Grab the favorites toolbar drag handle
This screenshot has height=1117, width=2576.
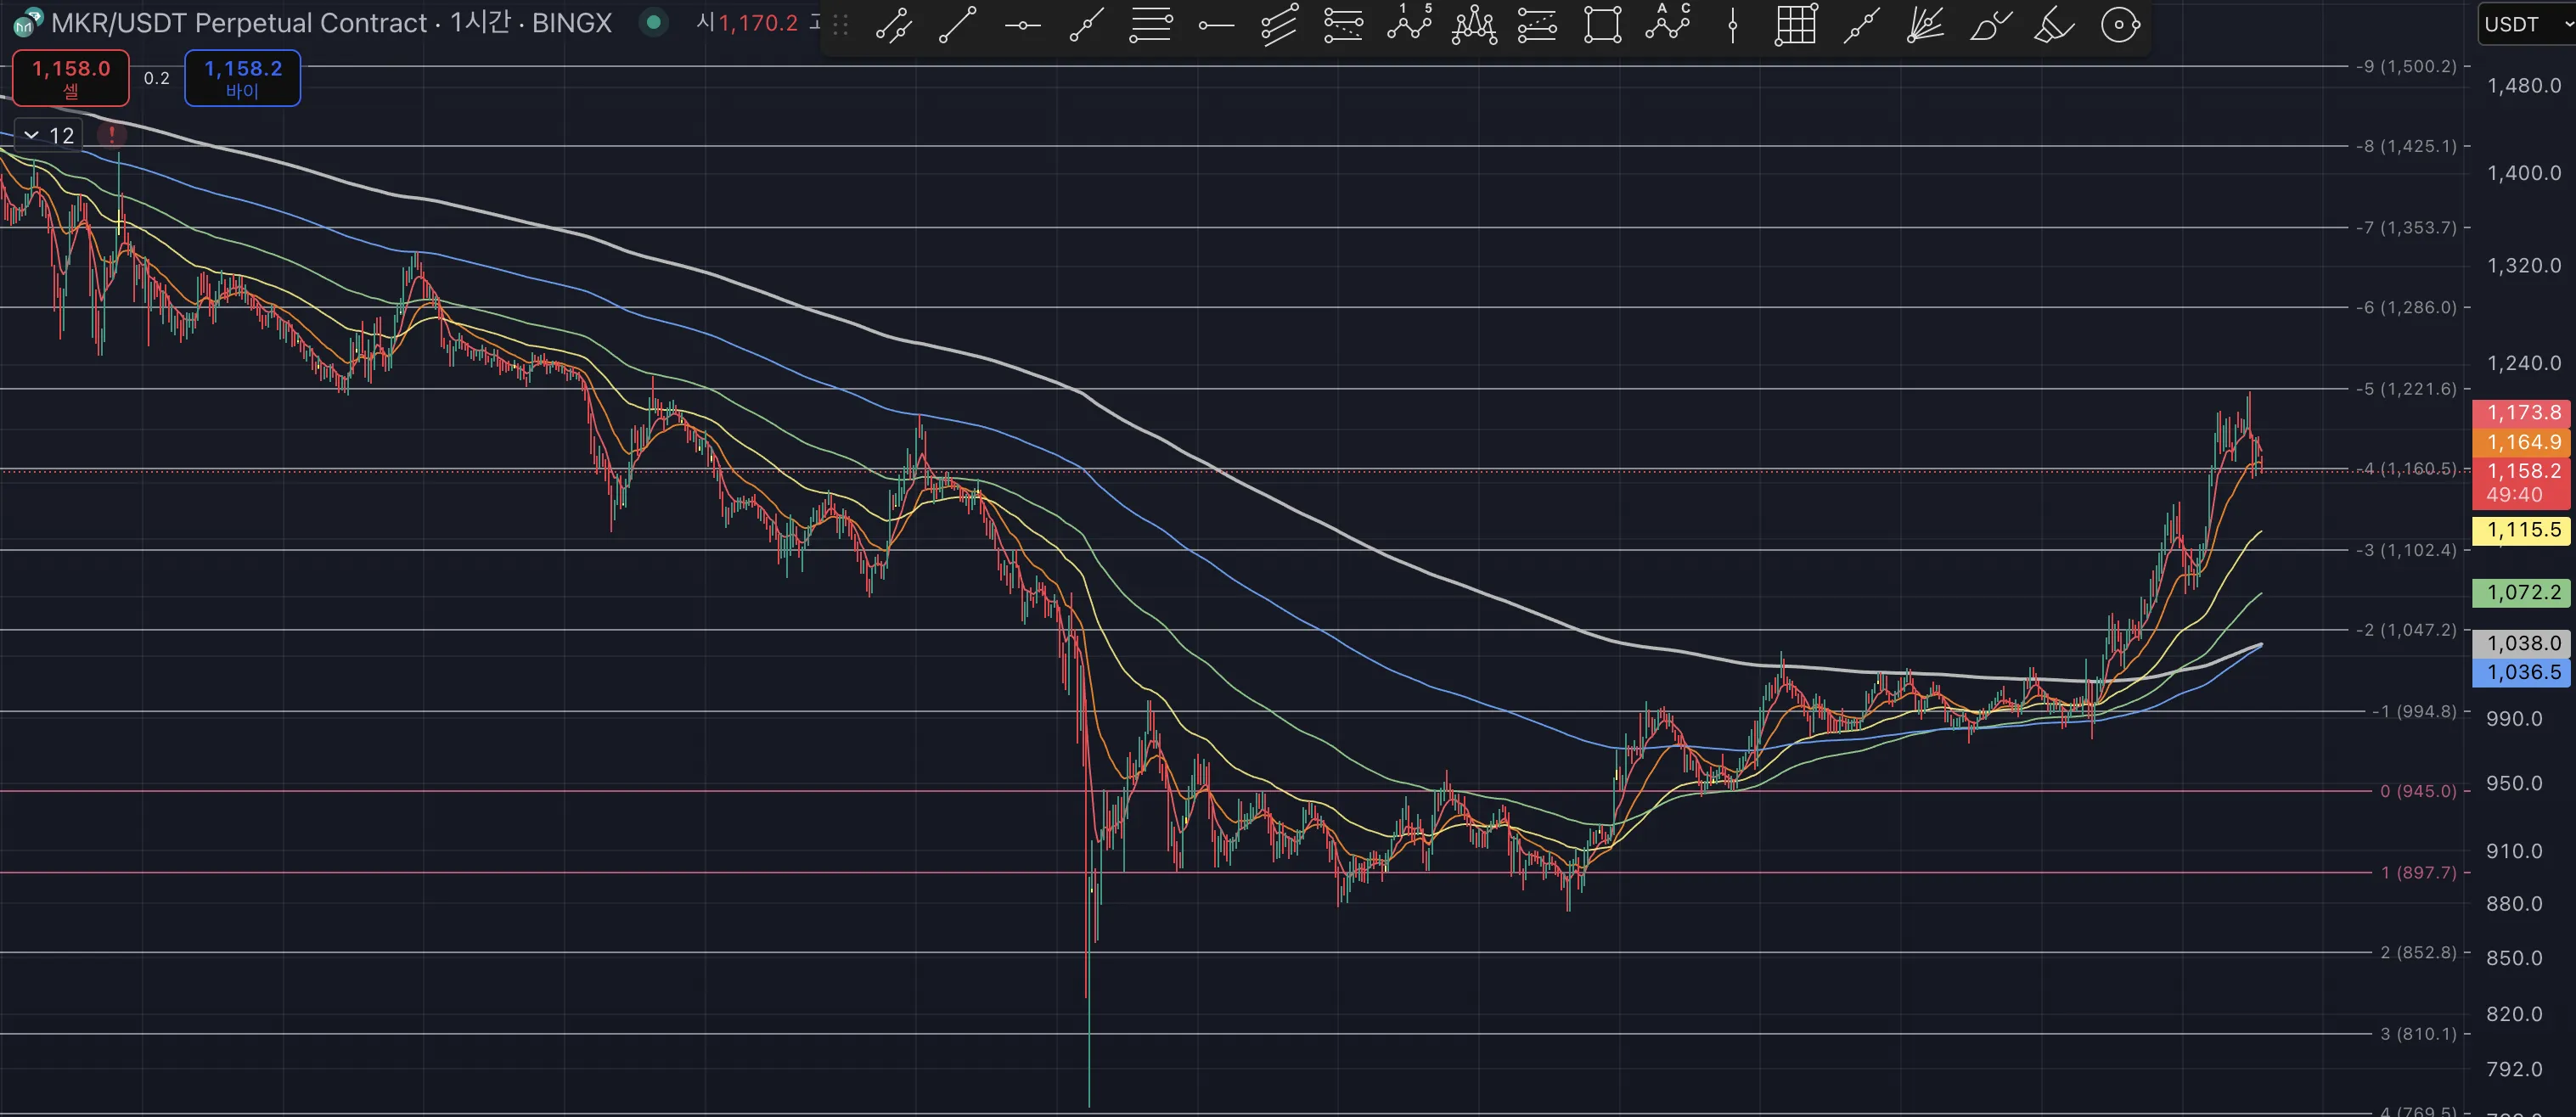[841, 26]
